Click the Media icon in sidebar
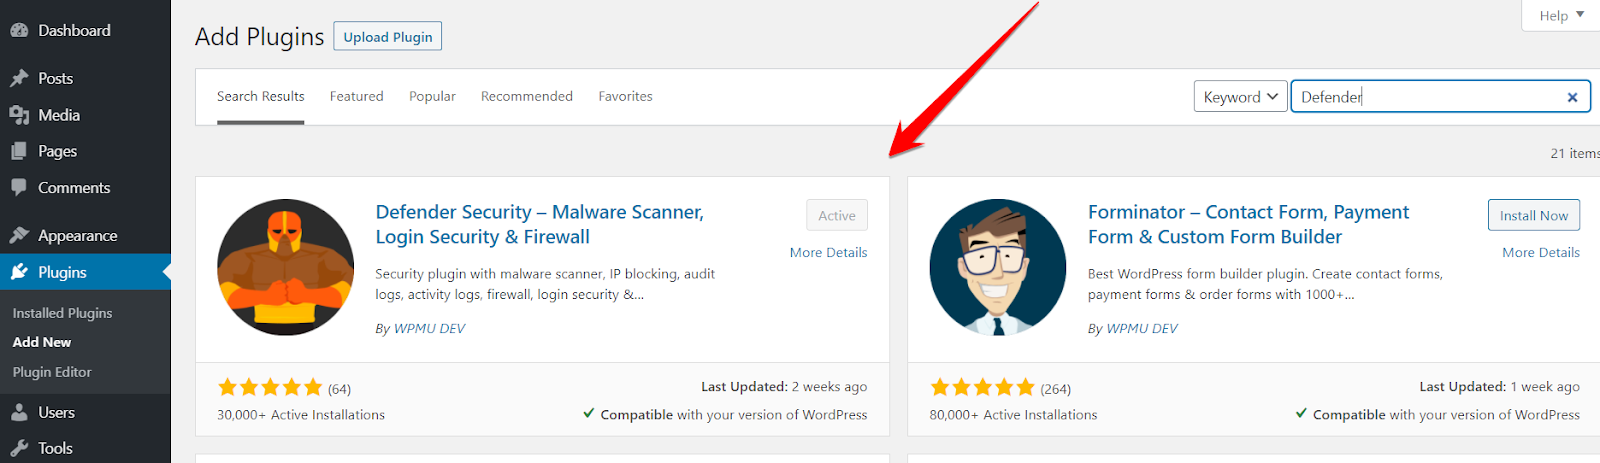This screenshot has height=463, width=1600. [x=19, y=115]
